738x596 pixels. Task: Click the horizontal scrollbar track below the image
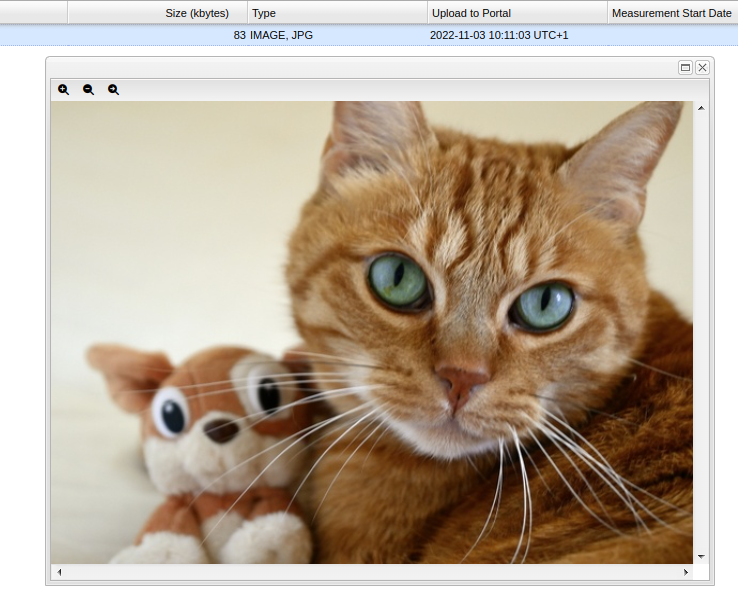pyautogui.click(x=372, y=572)
